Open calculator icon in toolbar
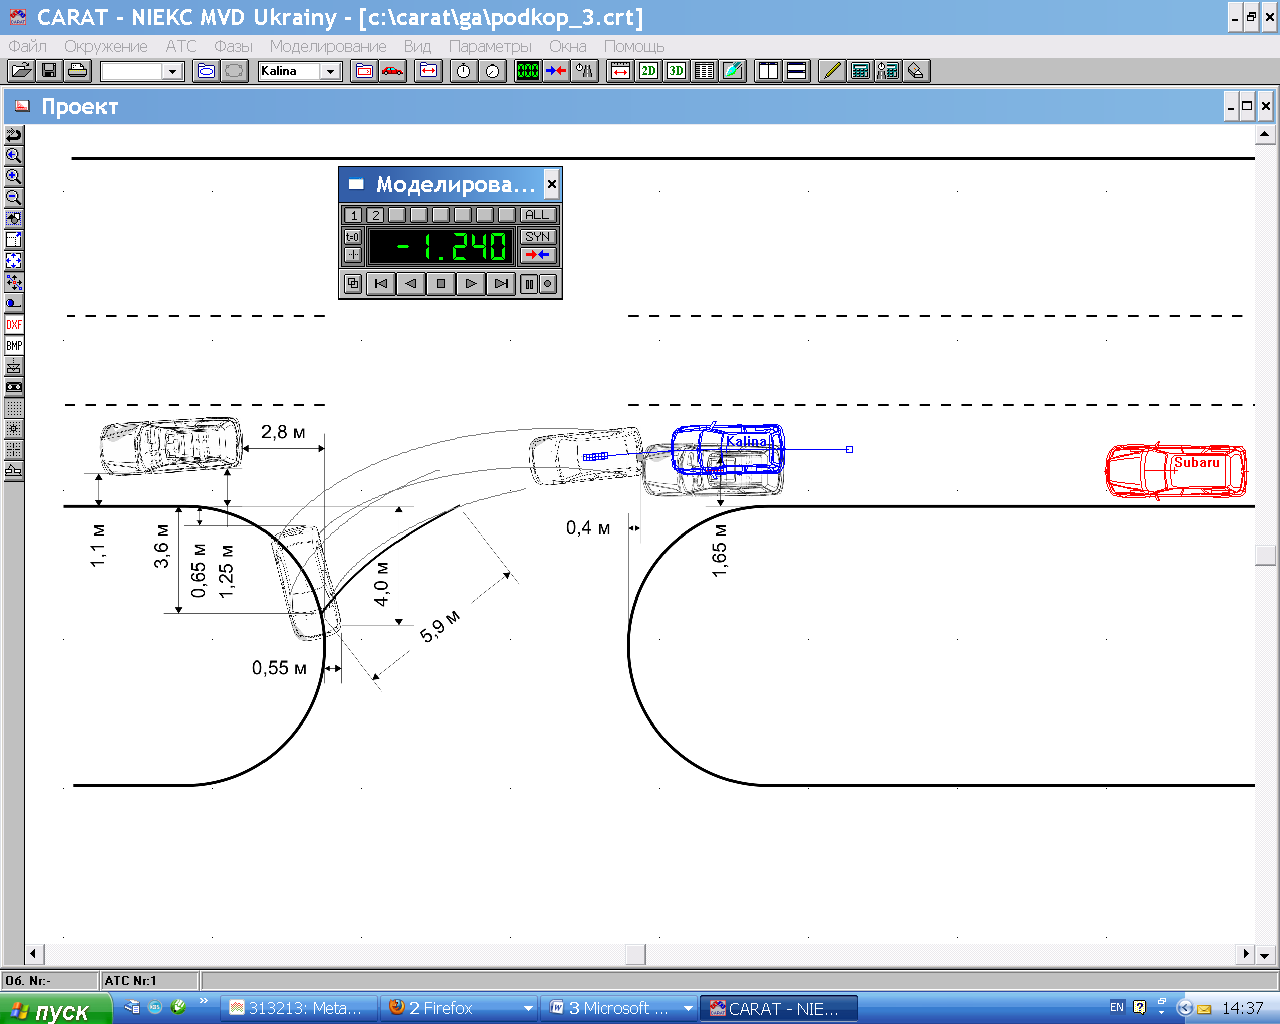1280x1024 pixels. (x=860, y=71)
